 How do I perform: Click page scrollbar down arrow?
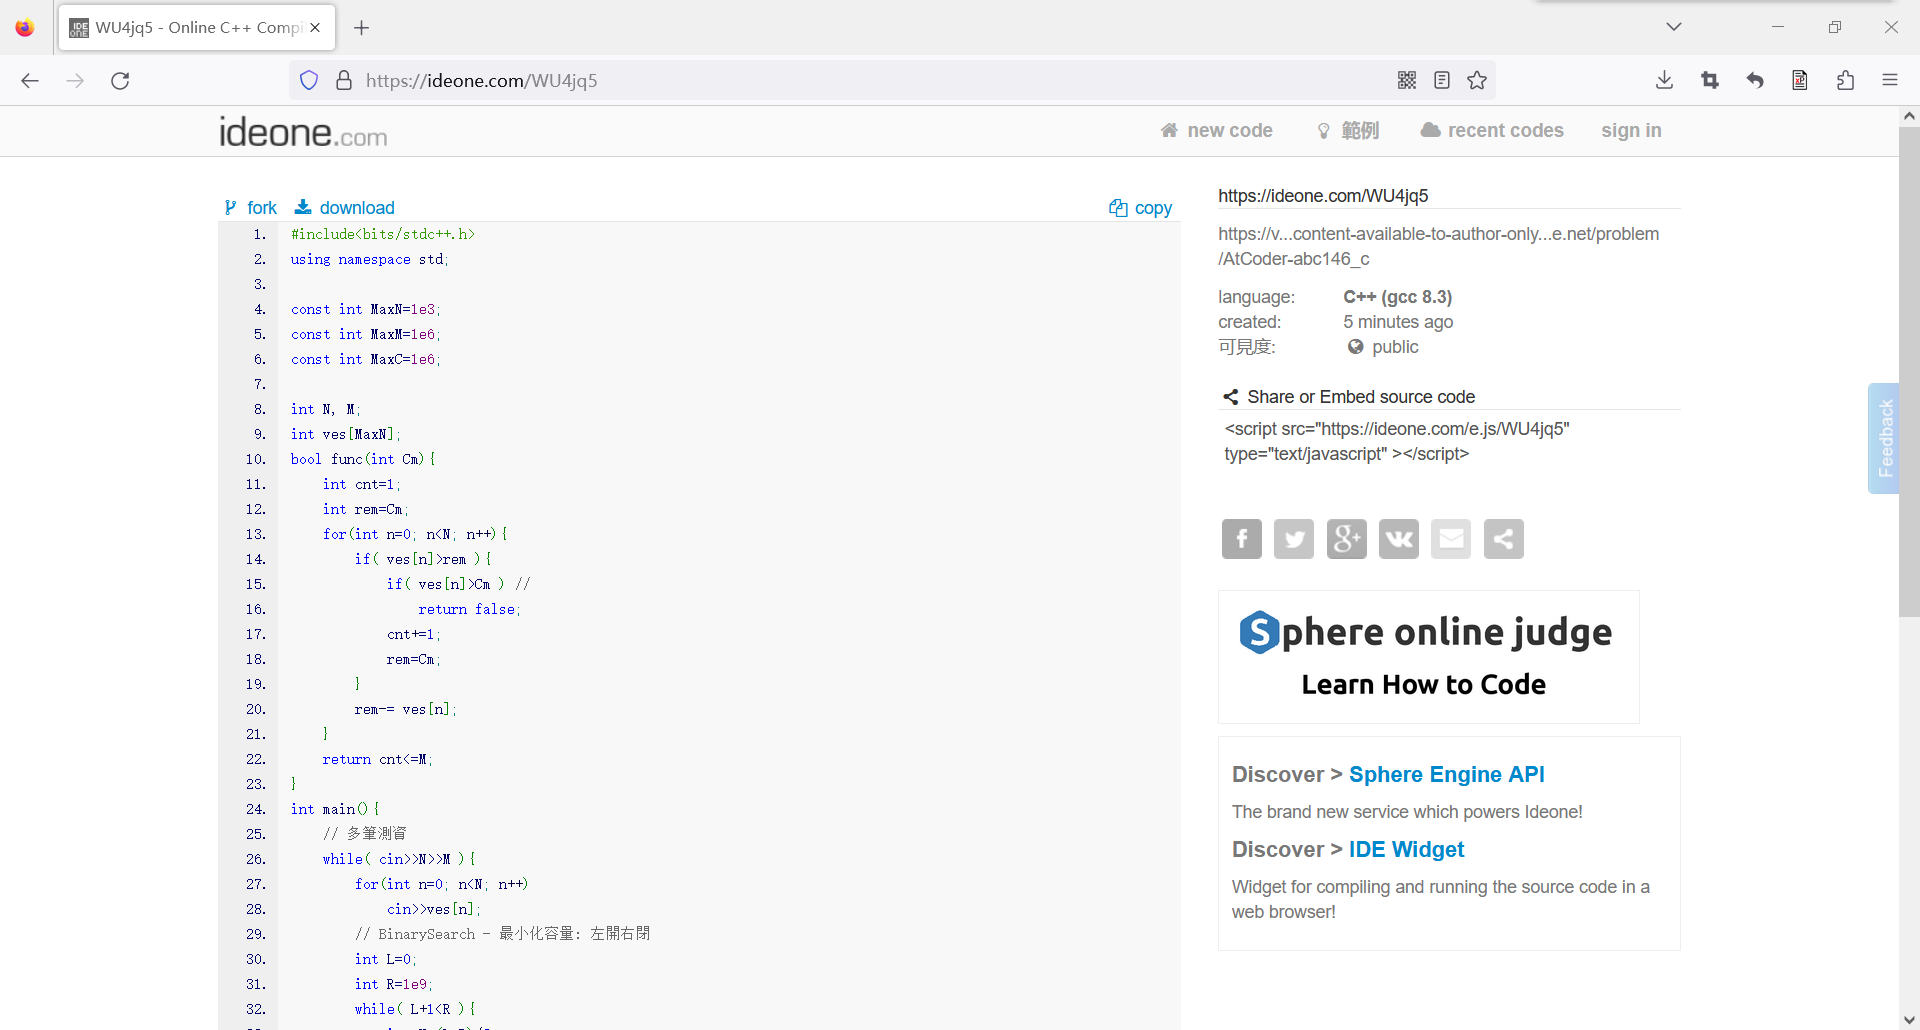coord(1909,1020)
